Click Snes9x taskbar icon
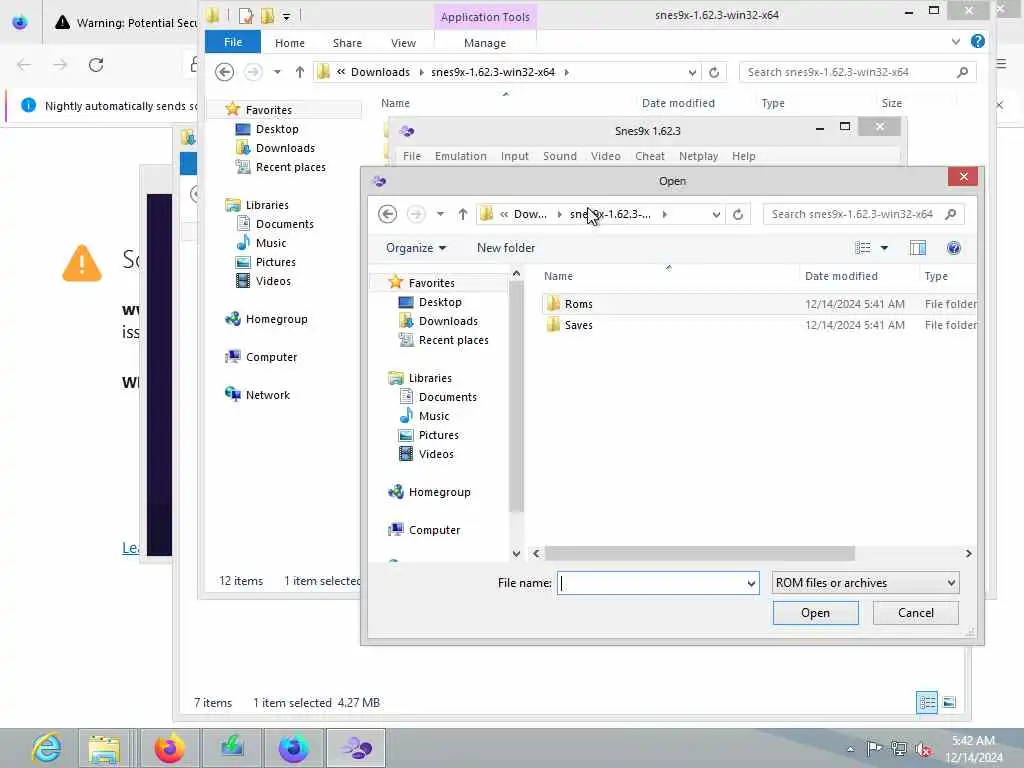 [x=356, y=748]
